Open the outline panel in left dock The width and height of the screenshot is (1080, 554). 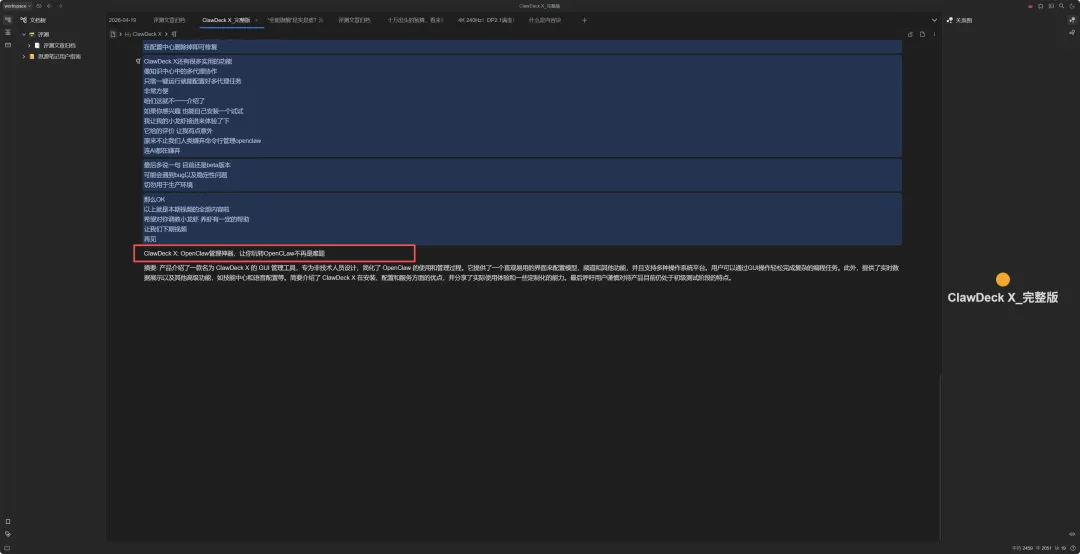point(8,32)
